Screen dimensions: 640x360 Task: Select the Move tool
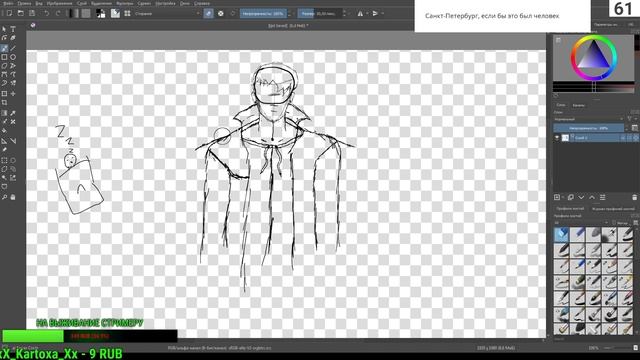click(x=13, y=93)
